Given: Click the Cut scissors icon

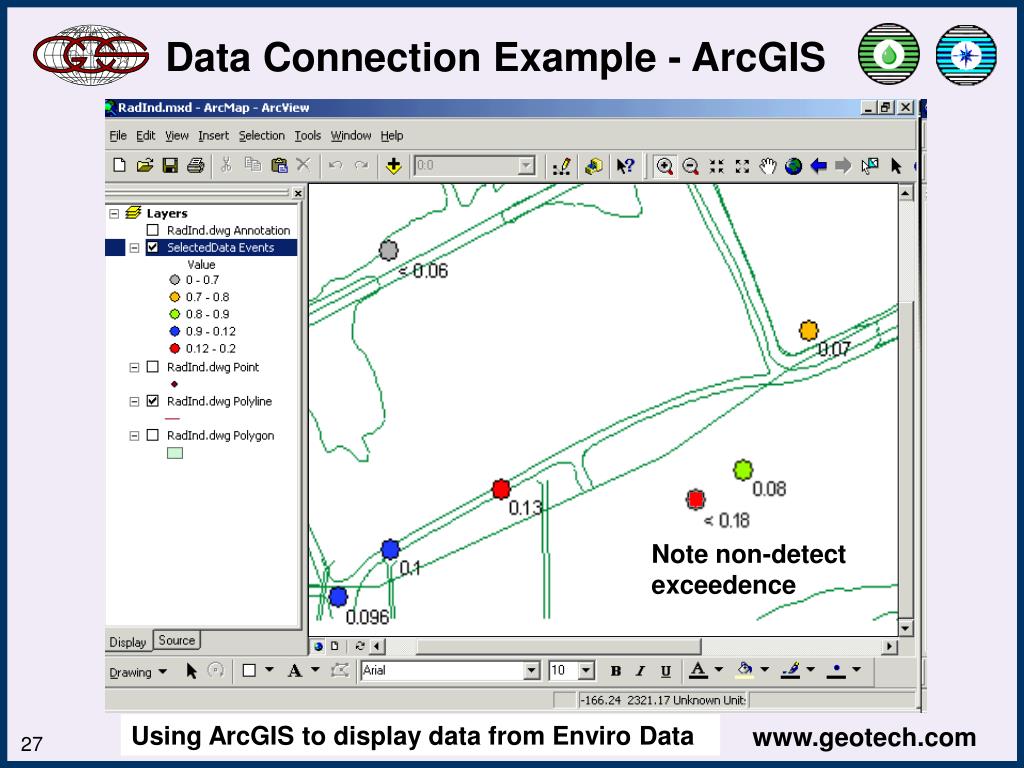Looking at the screenshot, I should tap(226, 165).
